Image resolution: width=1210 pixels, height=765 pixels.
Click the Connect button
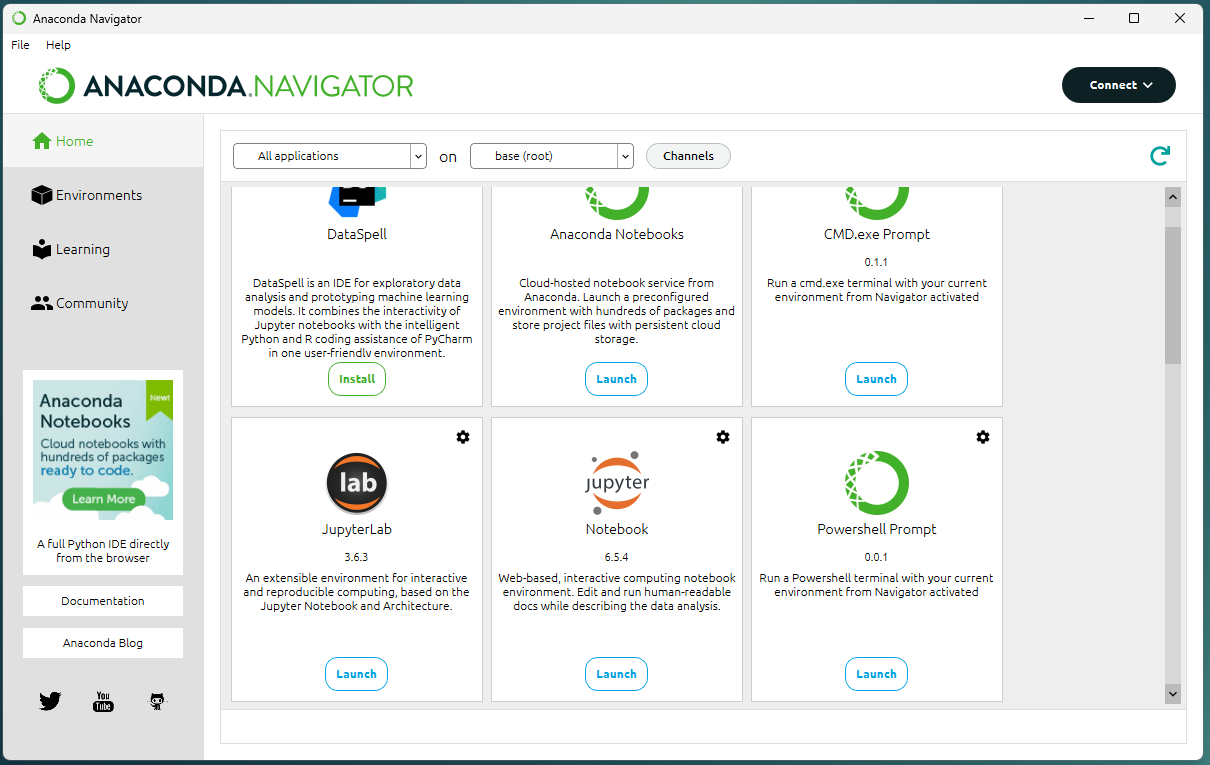click(1119, 85)
